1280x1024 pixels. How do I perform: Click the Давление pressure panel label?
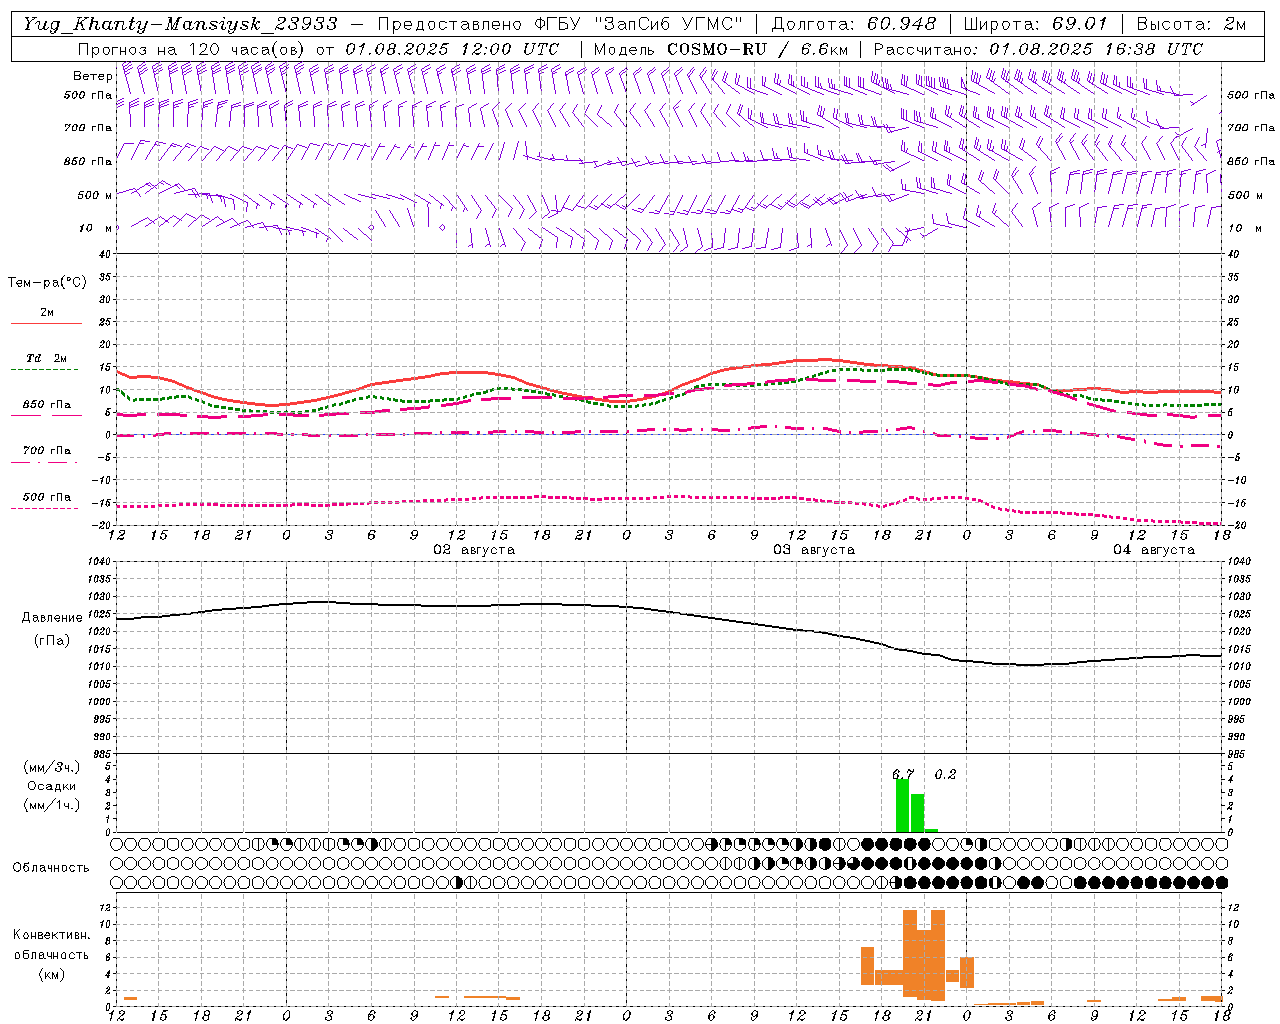[52, 618]
